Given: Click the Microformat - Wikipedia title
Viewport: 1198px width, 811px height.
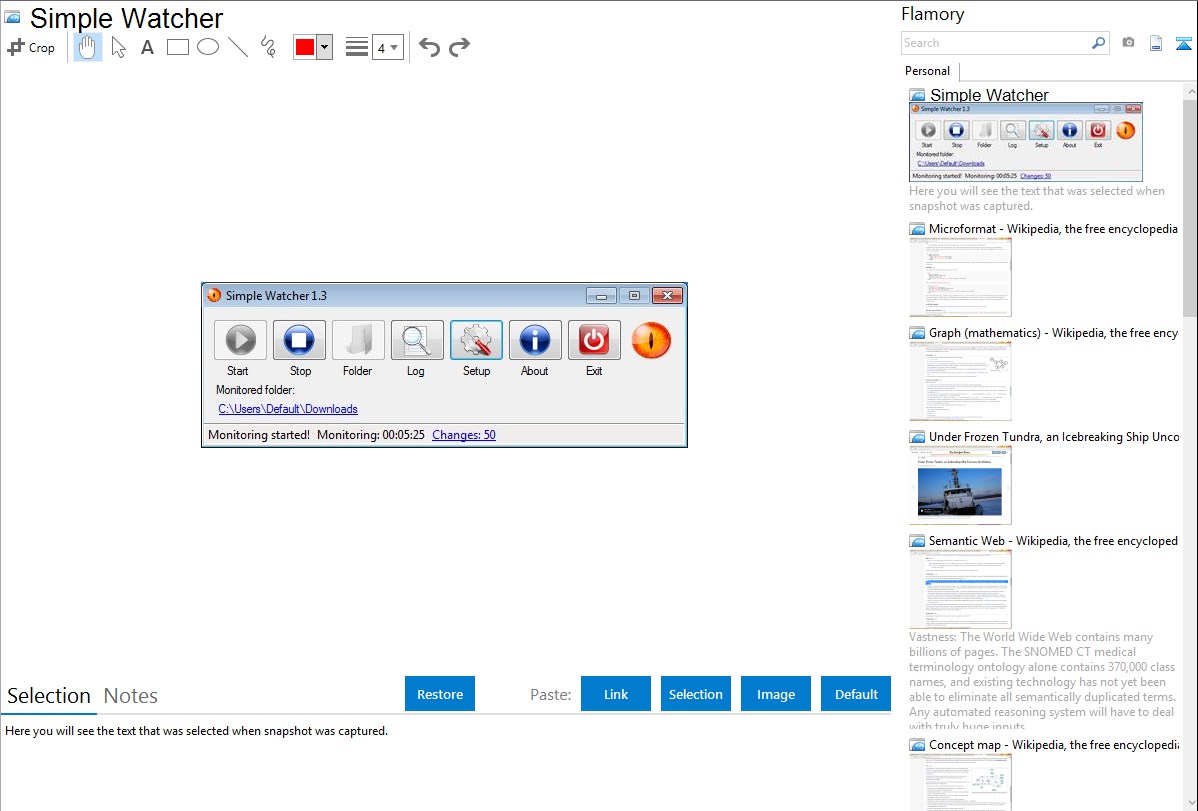Looking at the screenshot, I should point(1053,229).
